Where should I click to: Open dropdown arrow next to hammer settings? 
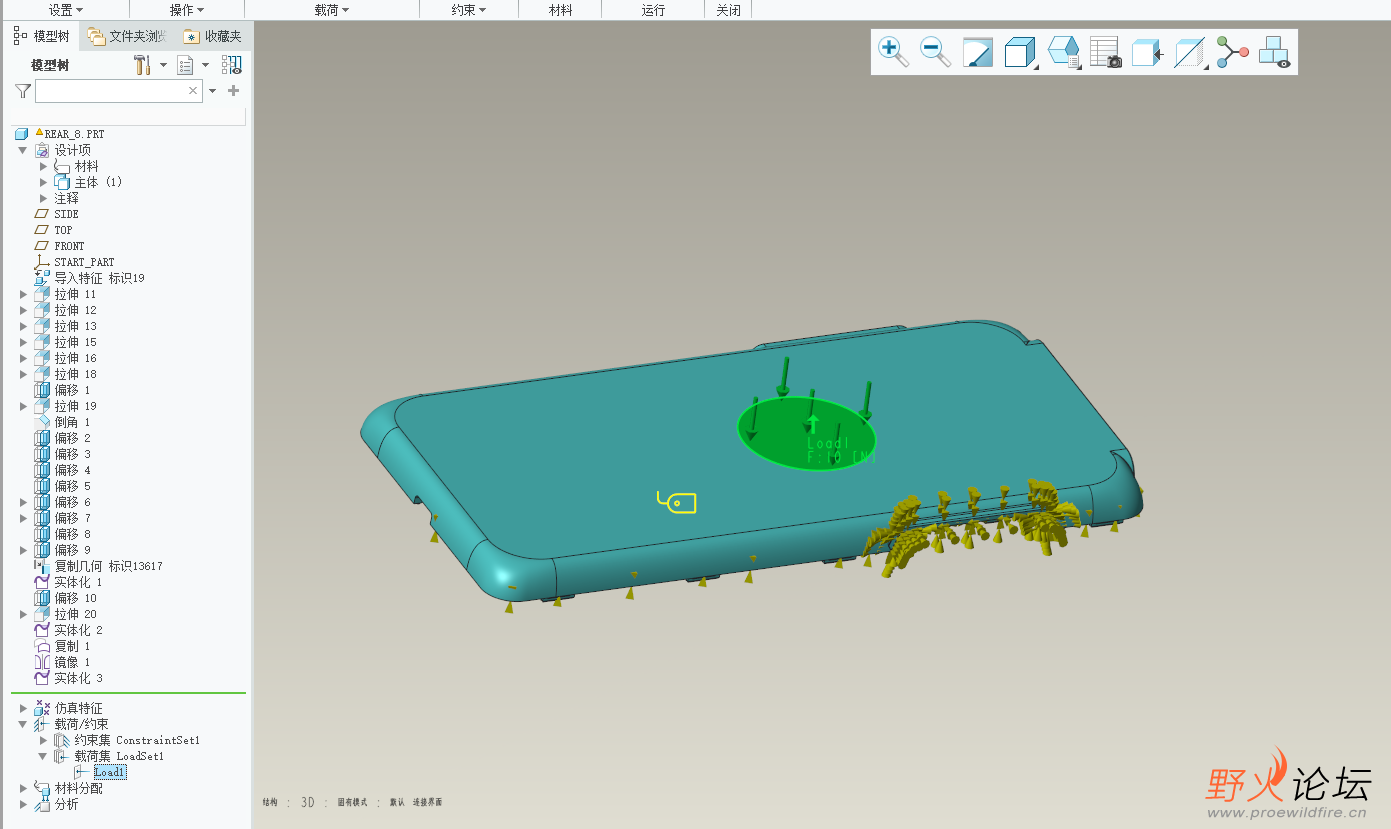[163, 65]
